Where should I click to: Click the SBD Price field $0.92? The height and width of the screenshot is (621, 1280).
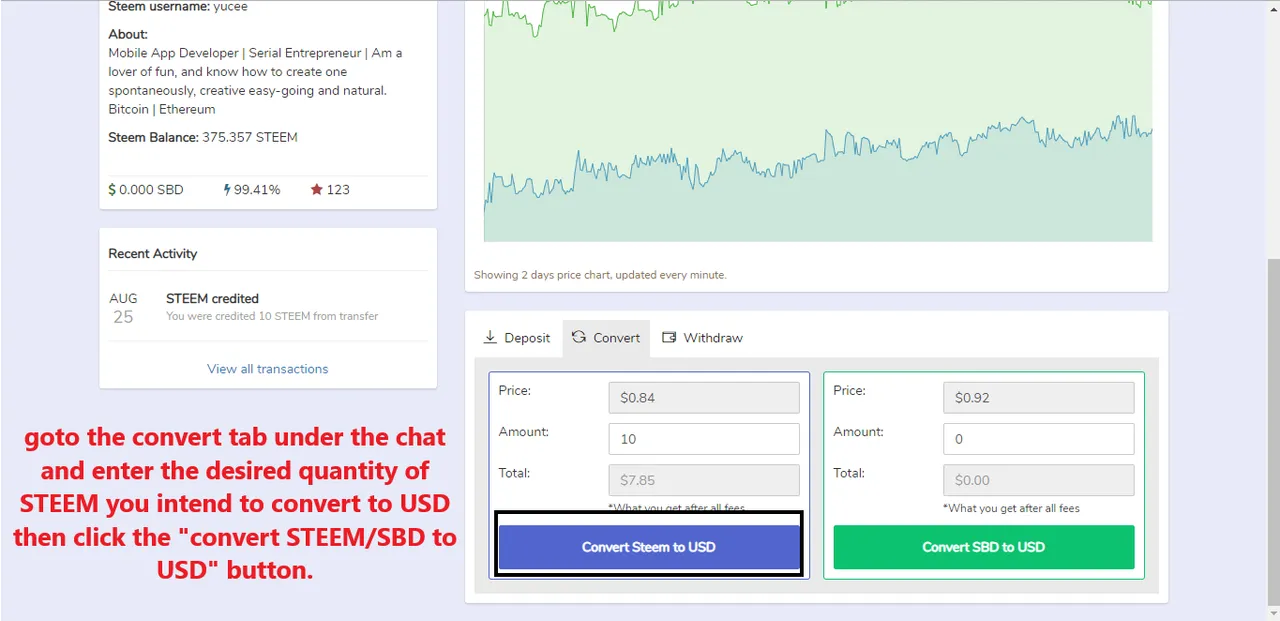coord(1039,398)
